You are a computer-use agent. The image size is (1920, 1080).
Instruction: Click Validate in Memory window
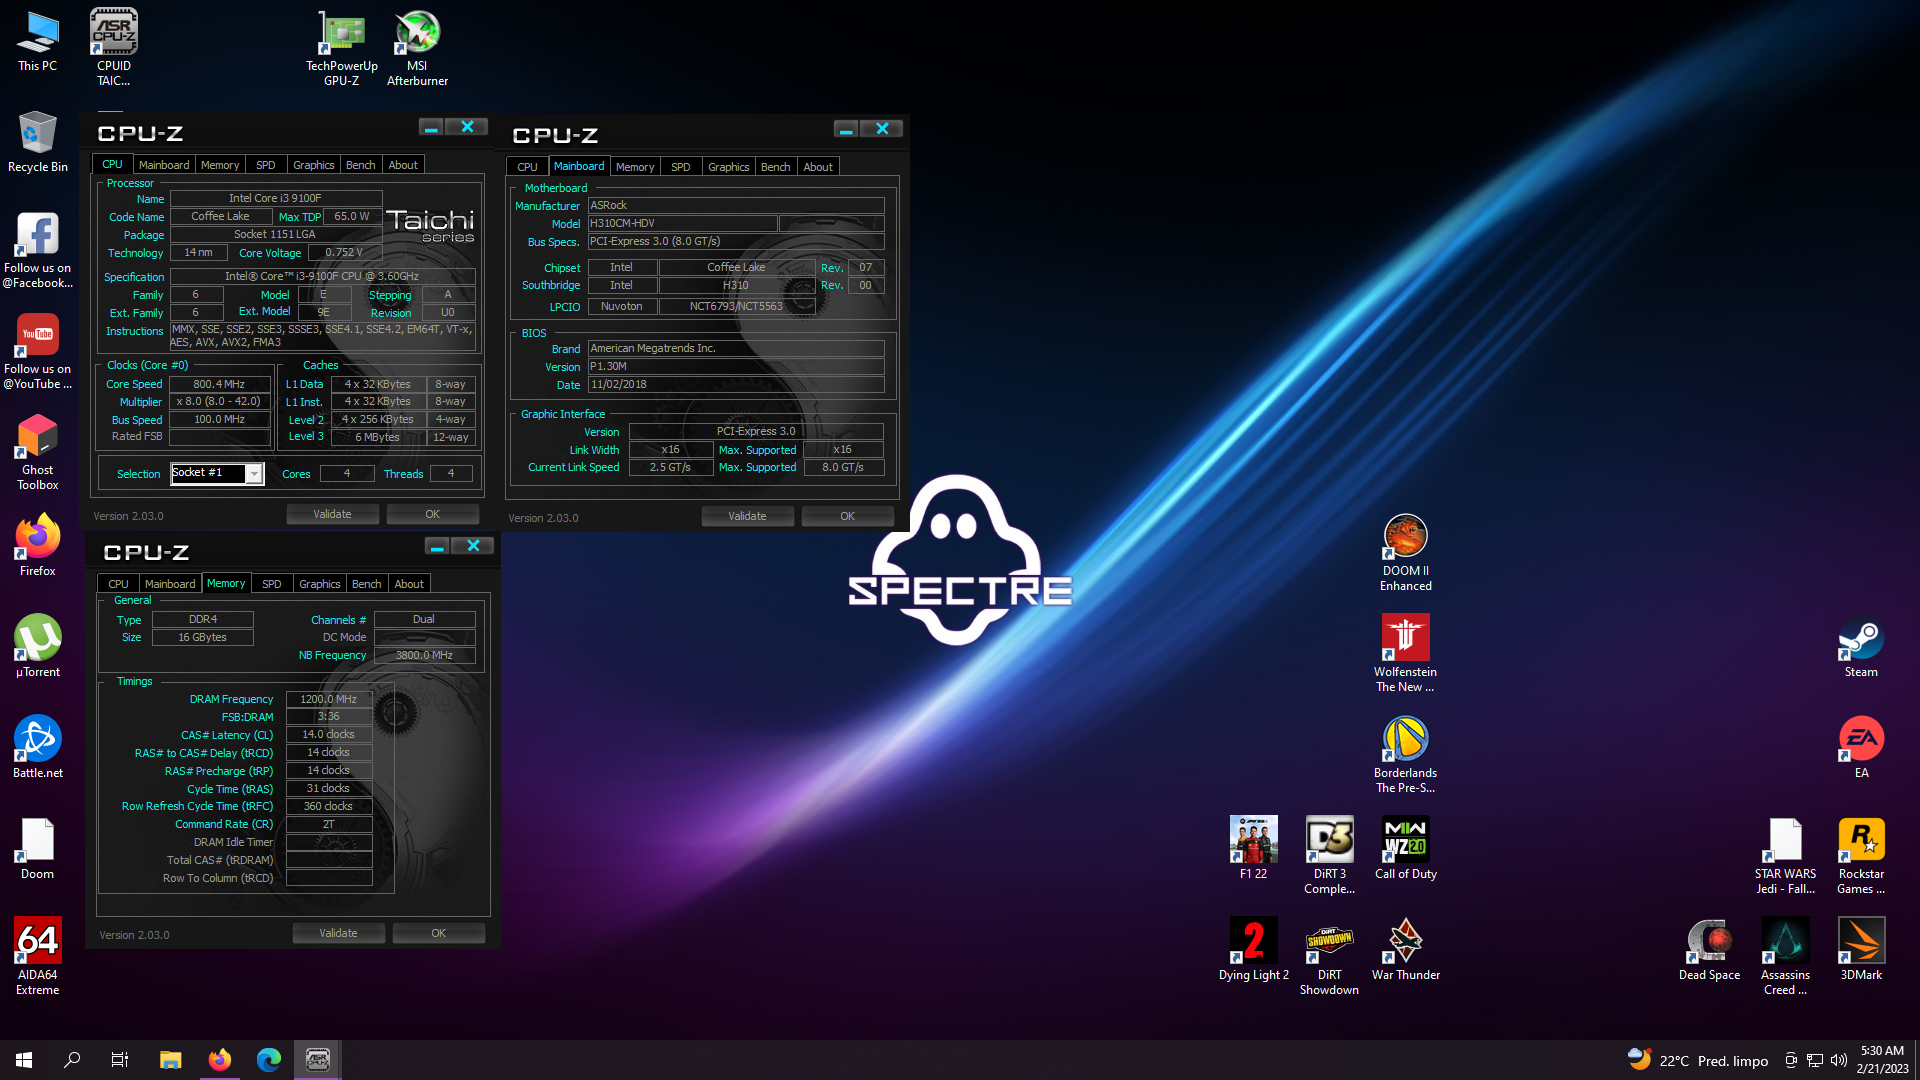(x=338, y=933)
